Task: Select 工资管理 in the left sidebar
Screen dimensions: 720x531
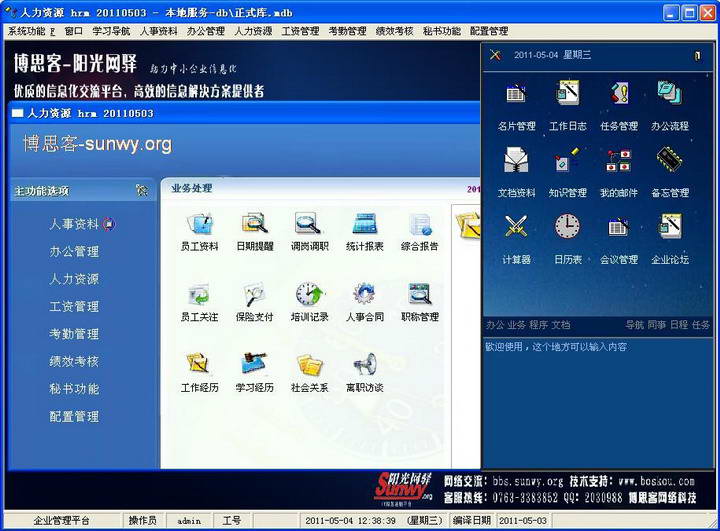Action: 74,307
